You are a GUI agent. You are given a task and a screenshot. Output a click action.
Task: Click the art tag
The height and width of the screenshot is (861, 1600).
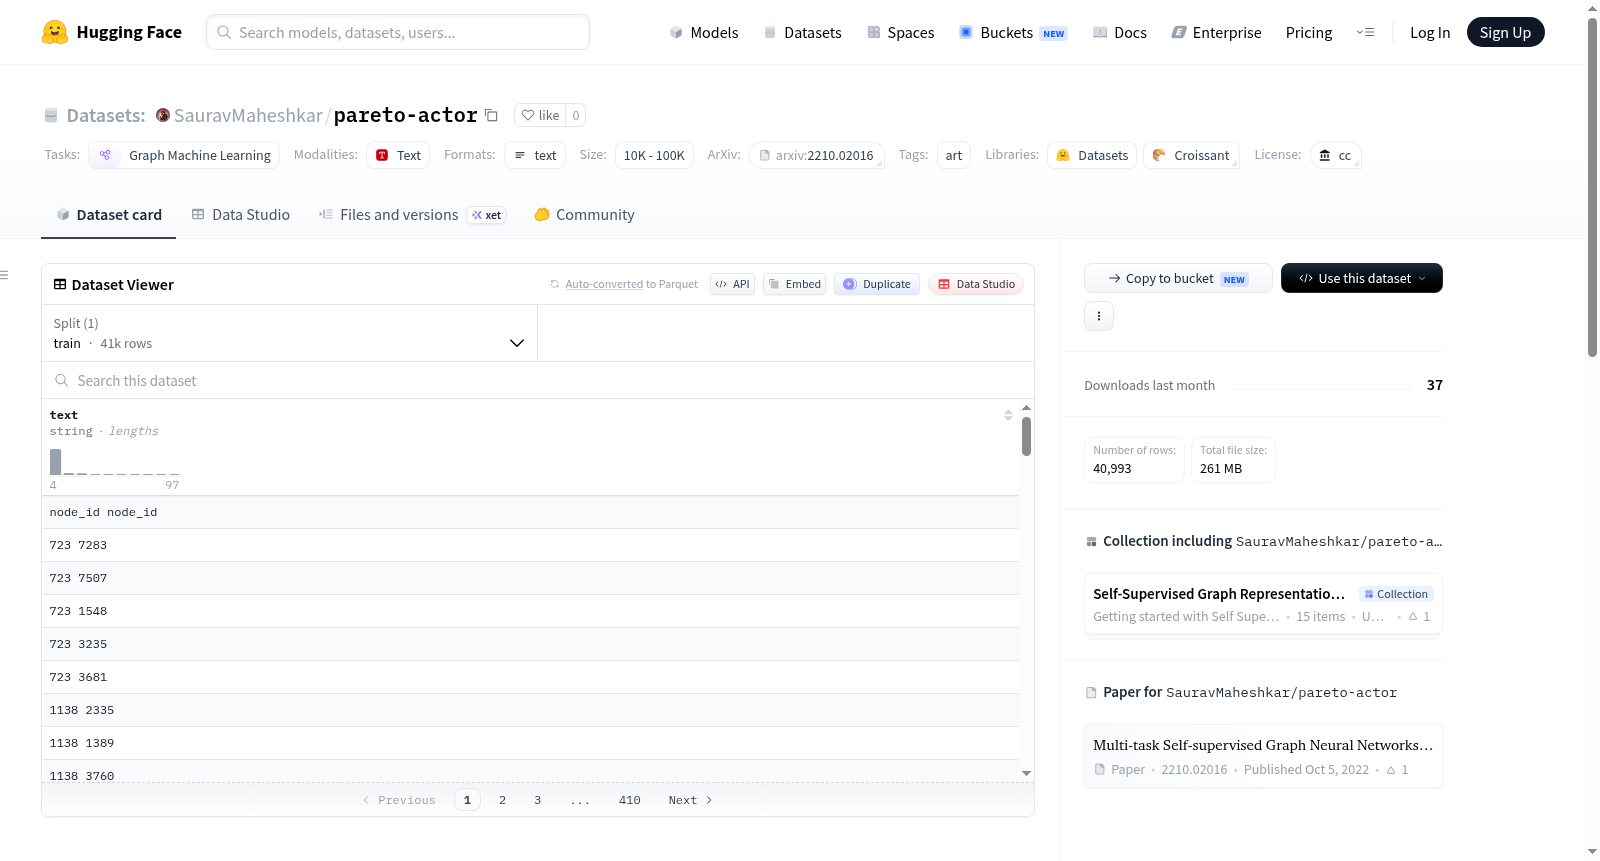pyautogui.click(x=954, y=155)
